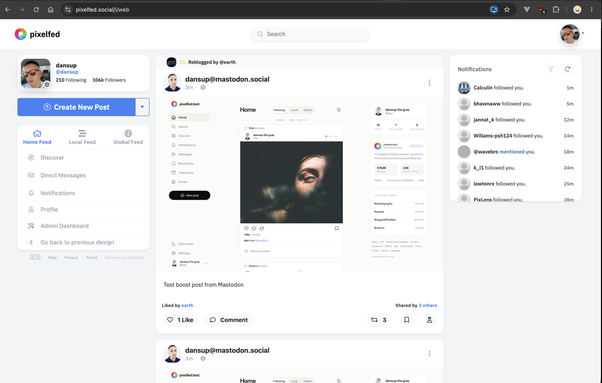Click Calculin's avatar in Notifications
Image resolution: width=602 pixels, height=383 pixels.
click(x=464, y=88)
